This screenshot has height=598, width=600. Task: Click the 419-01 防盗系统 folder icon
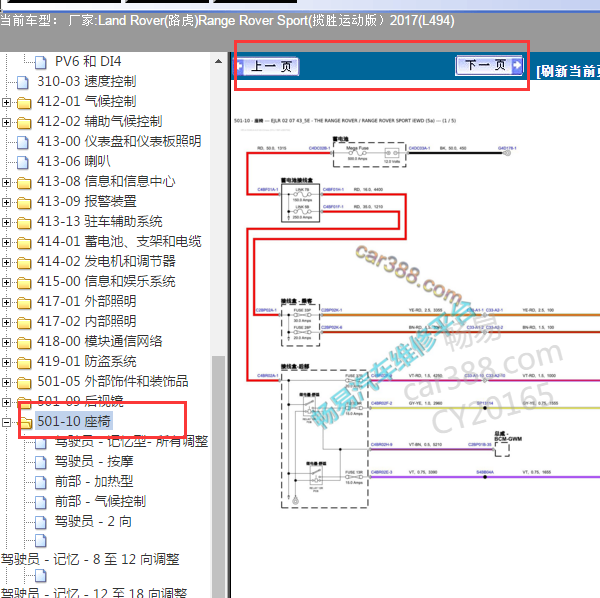[x=24, y=363]
